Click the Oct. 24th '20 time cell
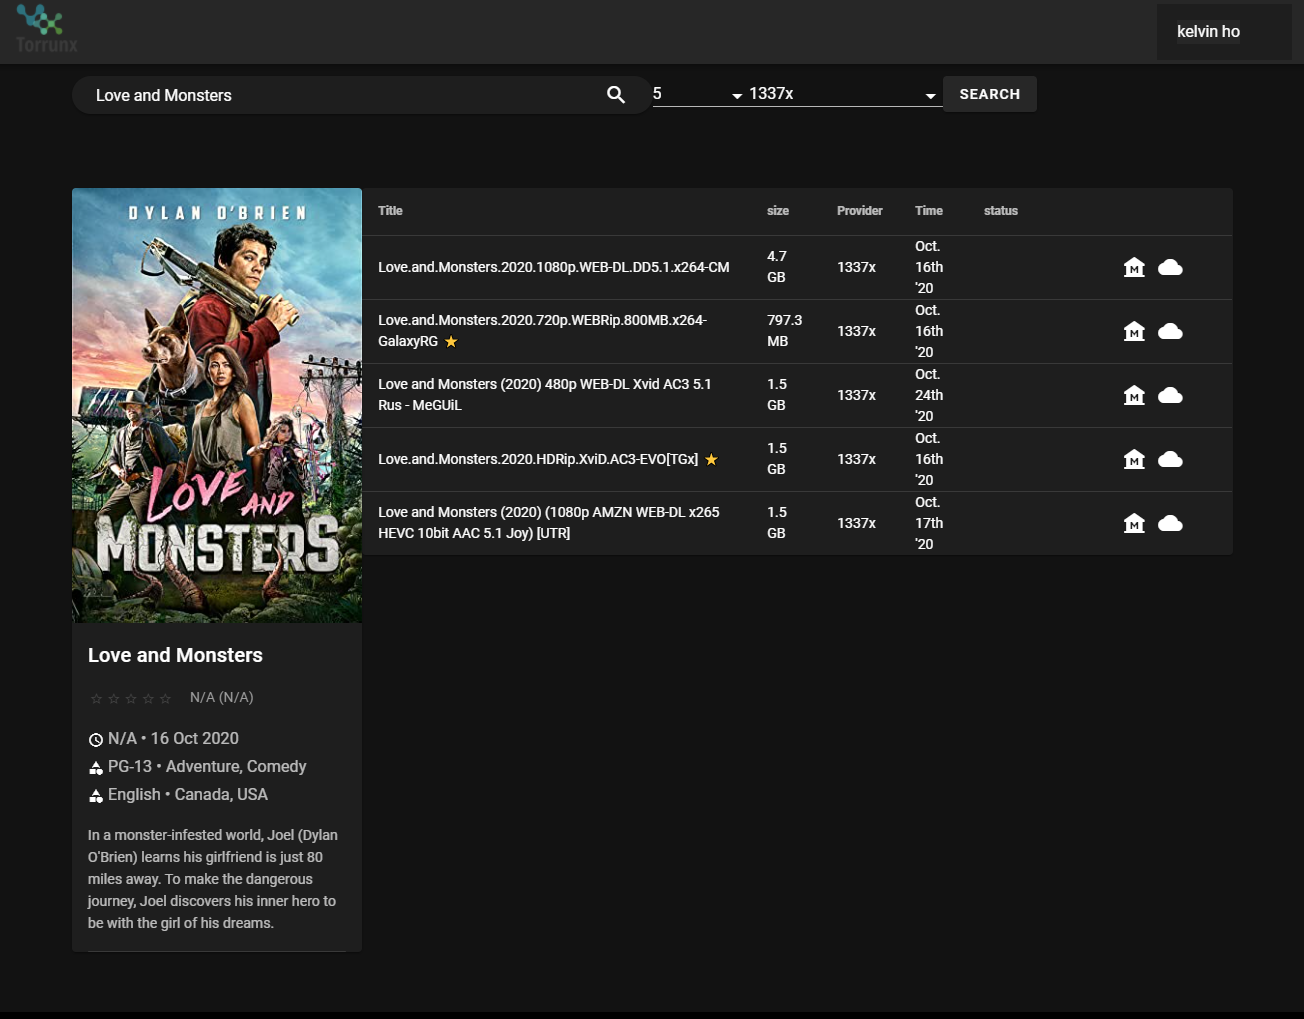 tap(929, 395)
